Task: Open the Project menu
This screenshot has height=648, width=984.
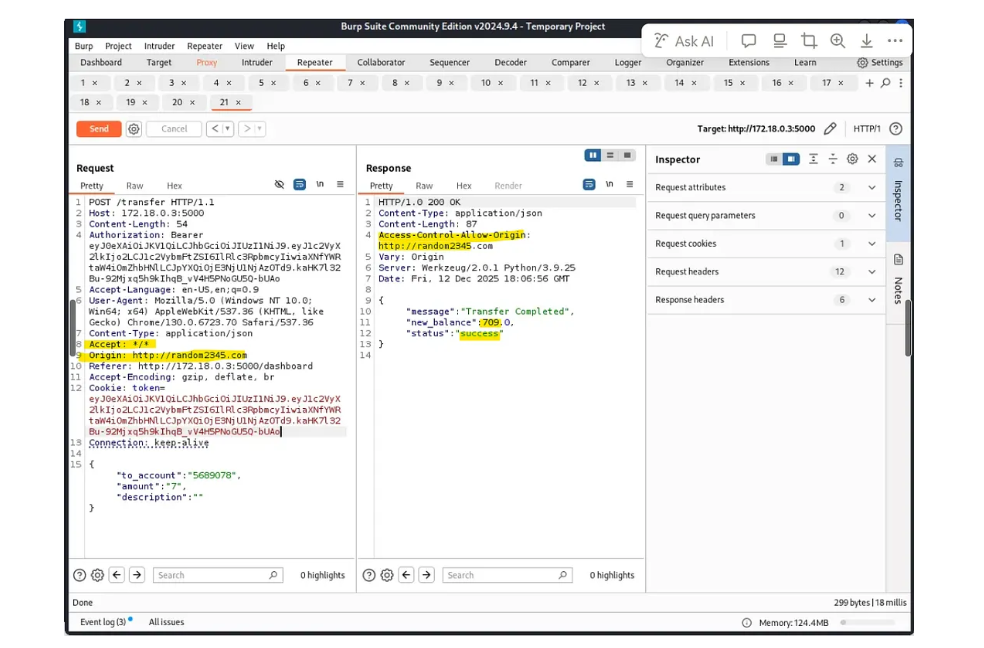Action: pyautogui.click(x=118, y=46)
